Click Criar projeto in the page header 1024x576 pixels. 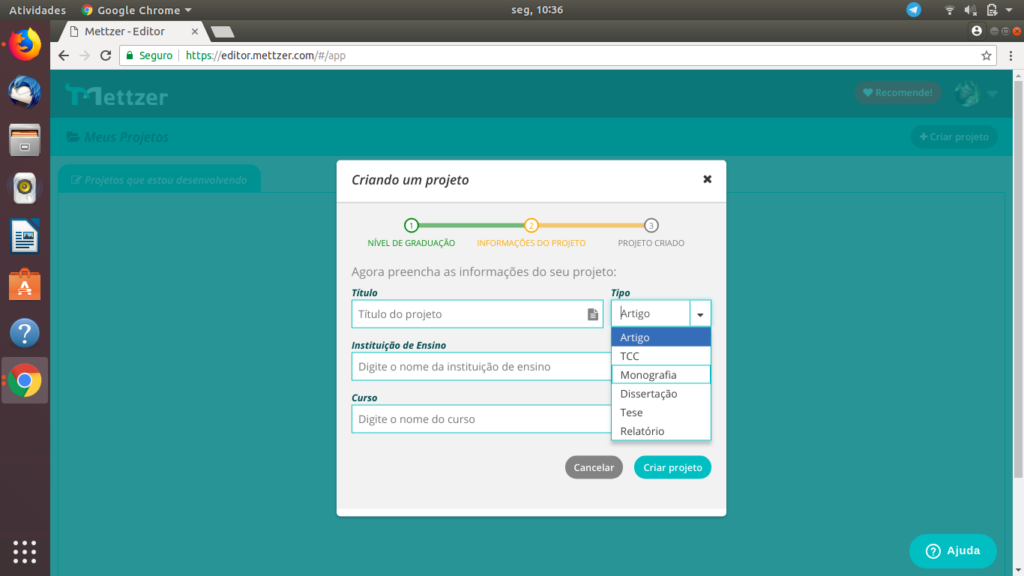[954, 136]
